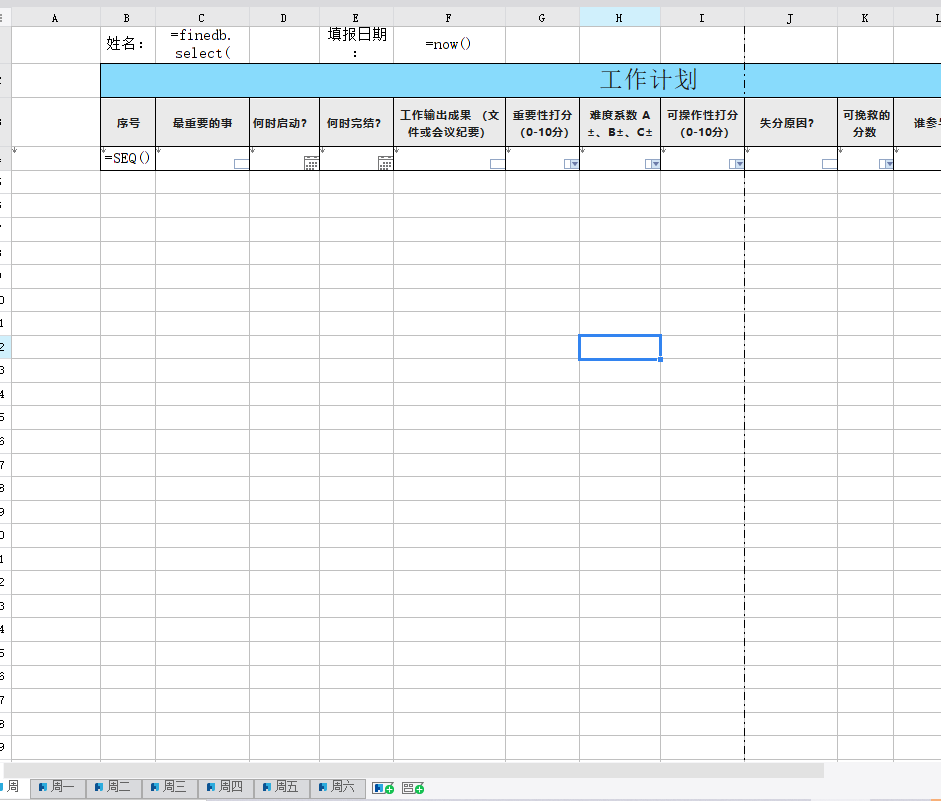The width and height of the screenshot is (941, 801).
Task: Select column F header
Action: click(449, 18)
